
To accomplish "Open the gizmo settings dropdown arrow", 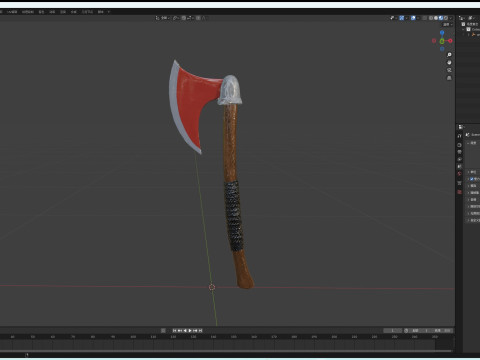I will click(x=406, y=18).
